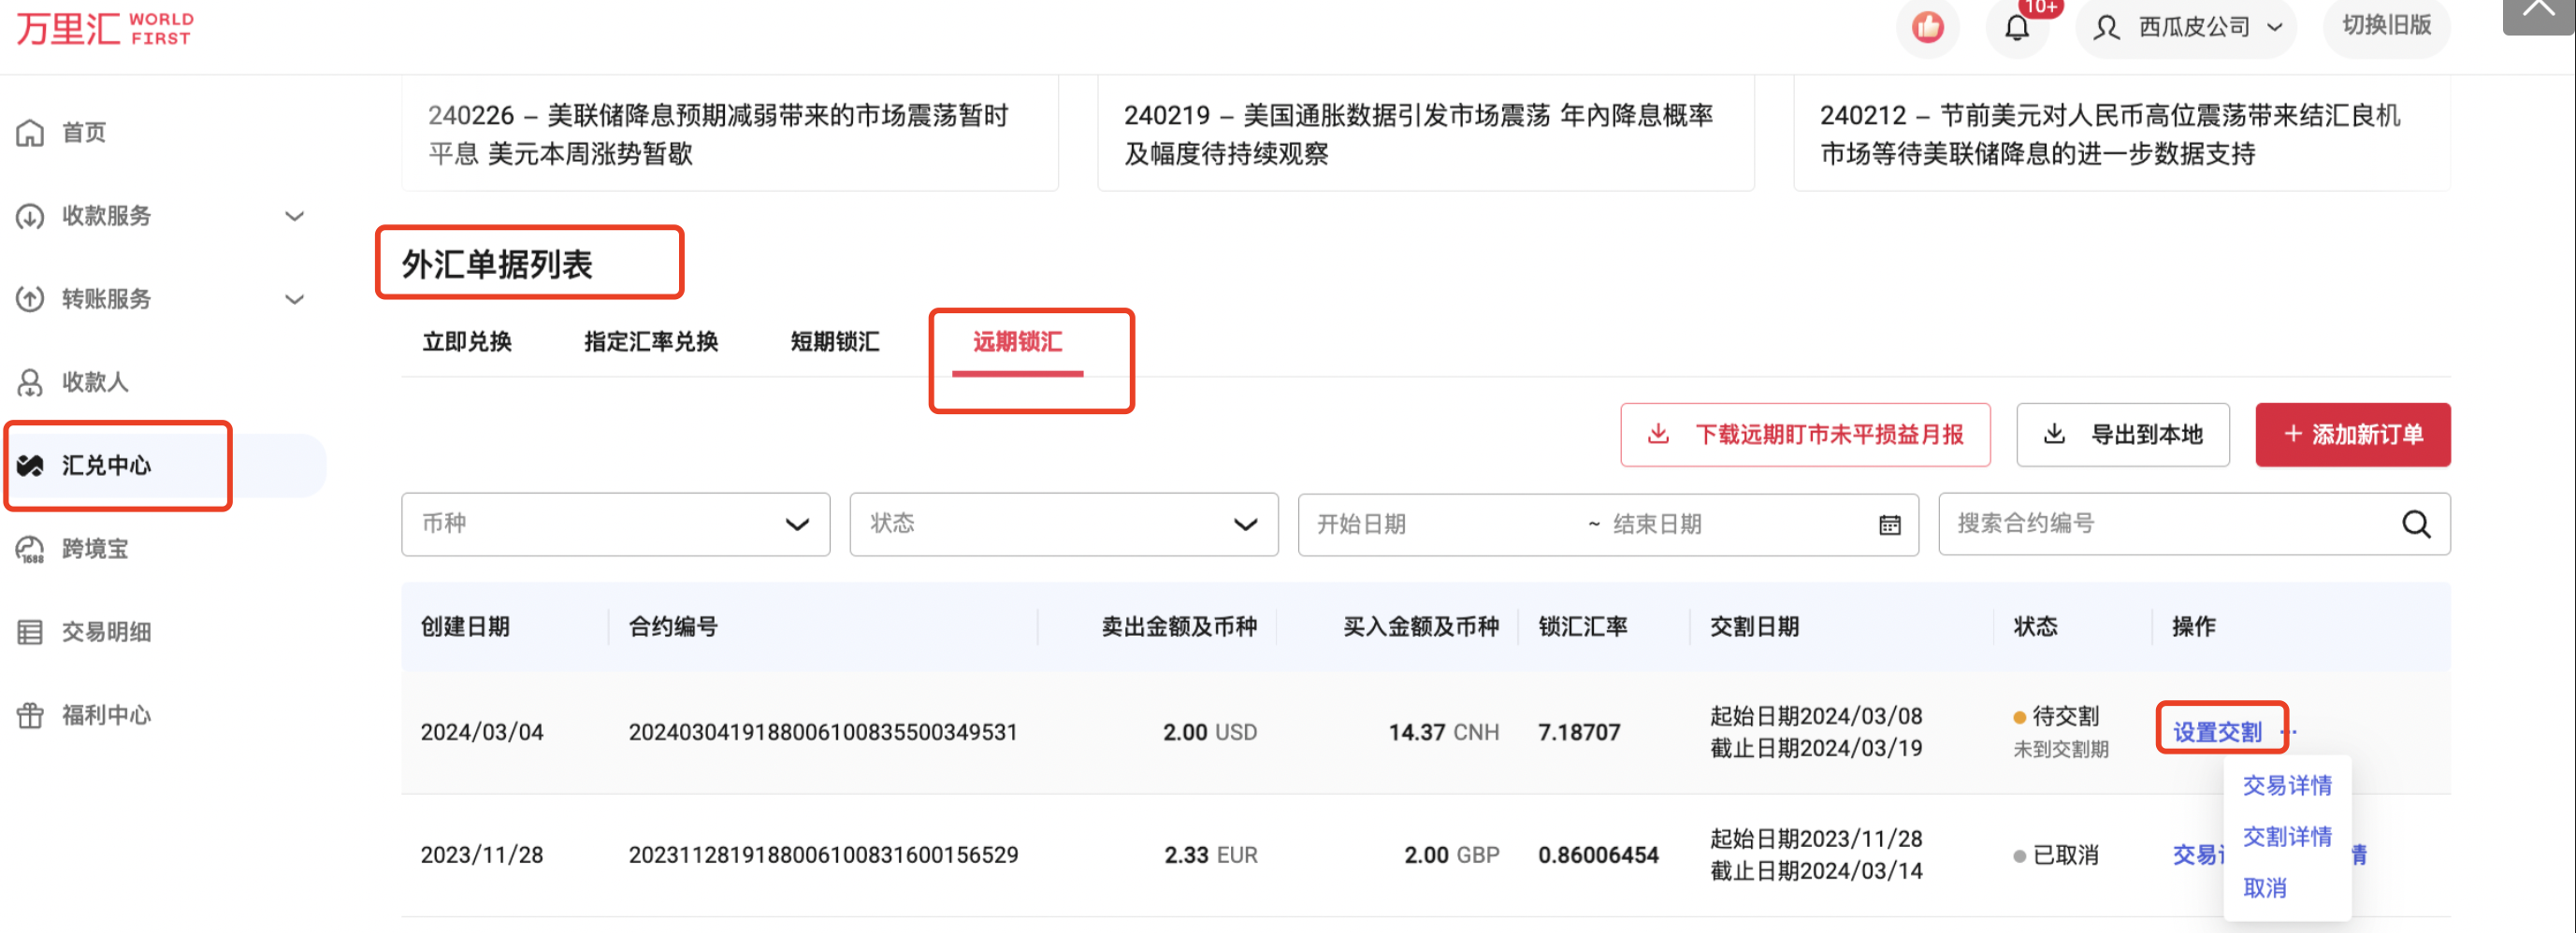This screenshot has width=2576, height=933.
Task: Click the 汇兑中心 exchange center icon
Action: [30, 464]
